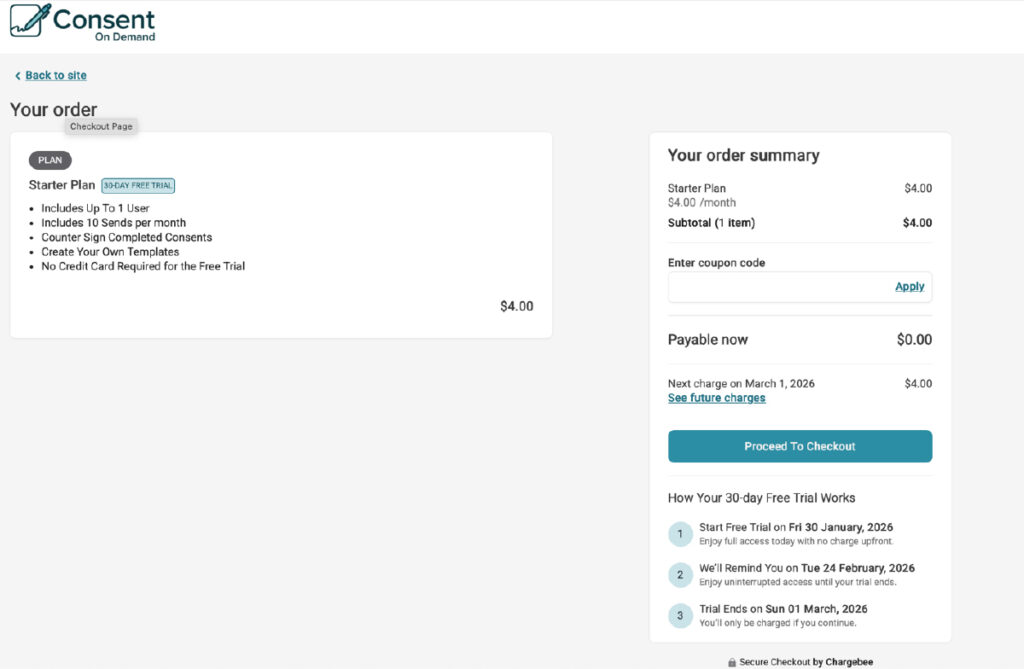
Task: Open the See future charges link
Action: pyautogui.click(x=716, y=398)
